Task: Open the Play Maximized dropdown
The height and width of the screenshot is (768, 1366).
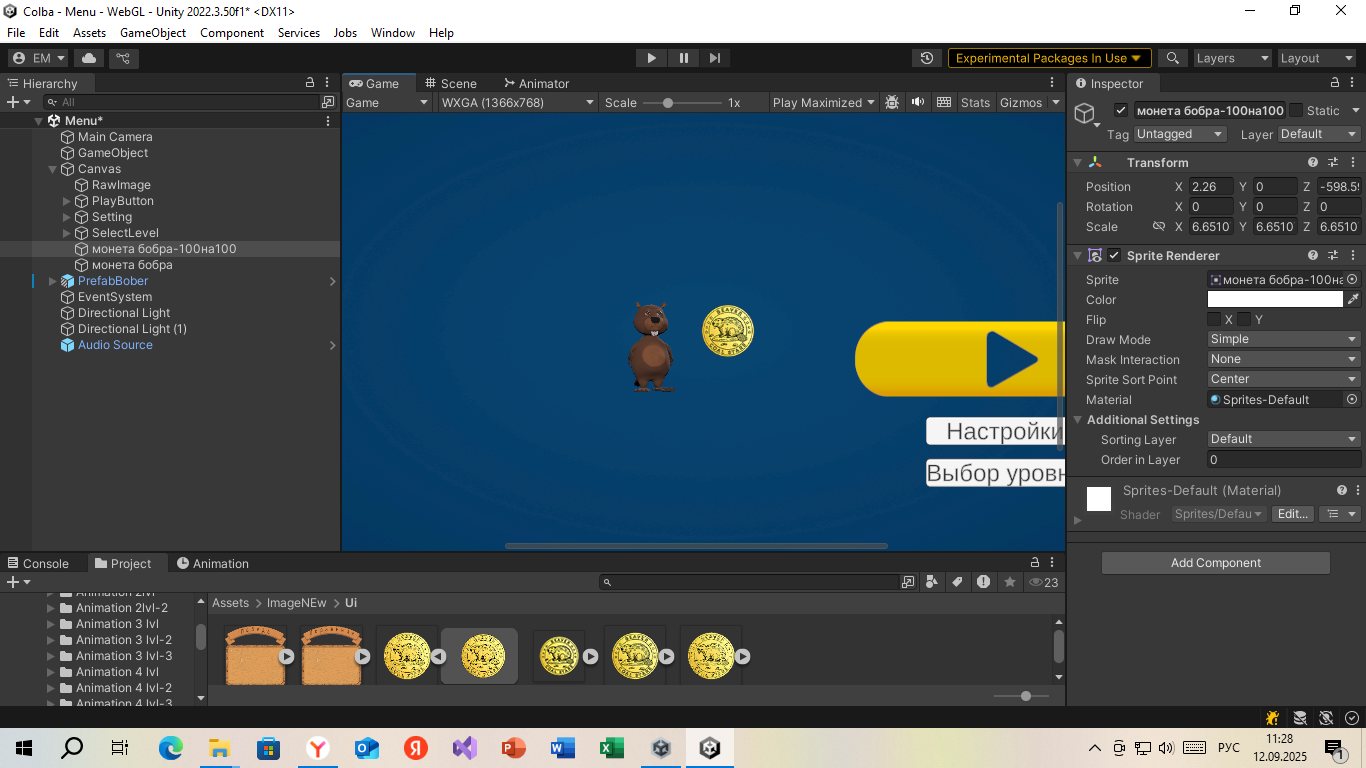Action: [823, 102]
